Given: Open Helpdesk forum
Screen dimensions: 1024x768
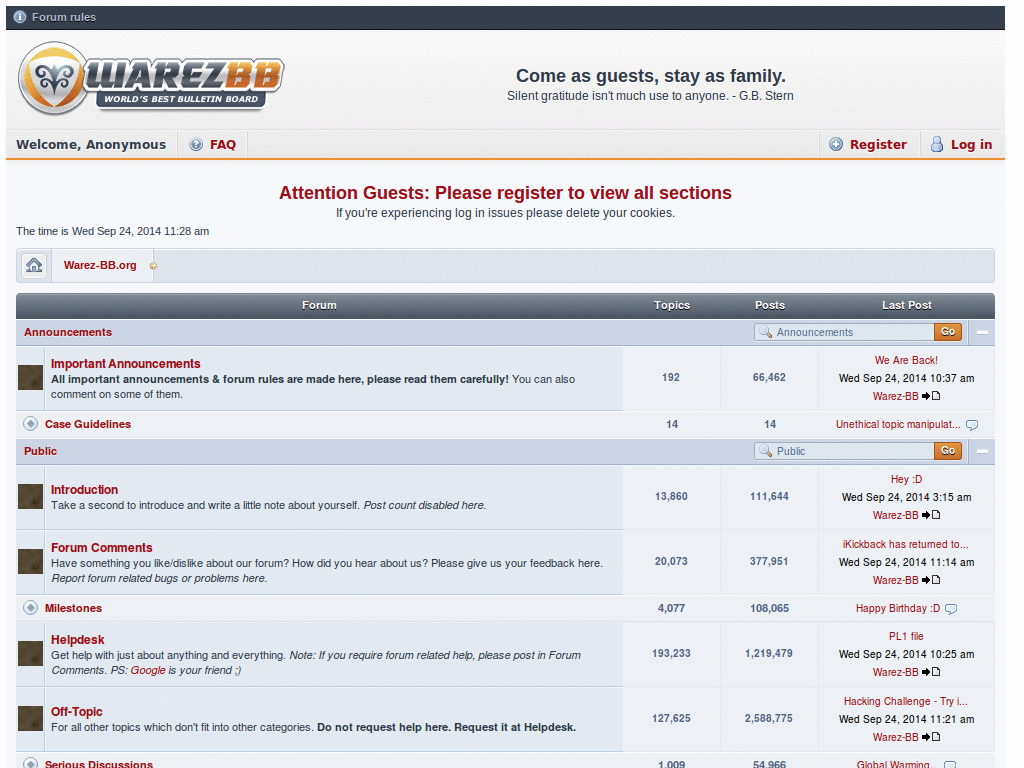Looking at the screenshot, I should coord(78,639).
